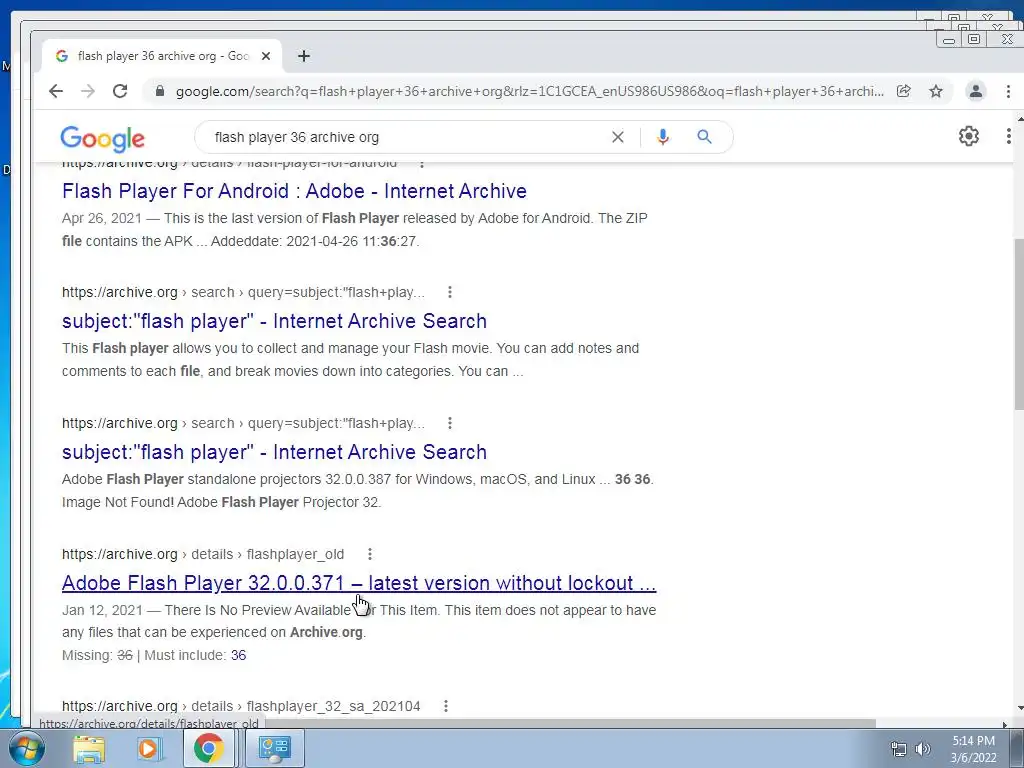Image resolution: width=1024 pixels, height=768 pixels.
Task: Close the flash player 36 tab
Action: pos(266,56)
